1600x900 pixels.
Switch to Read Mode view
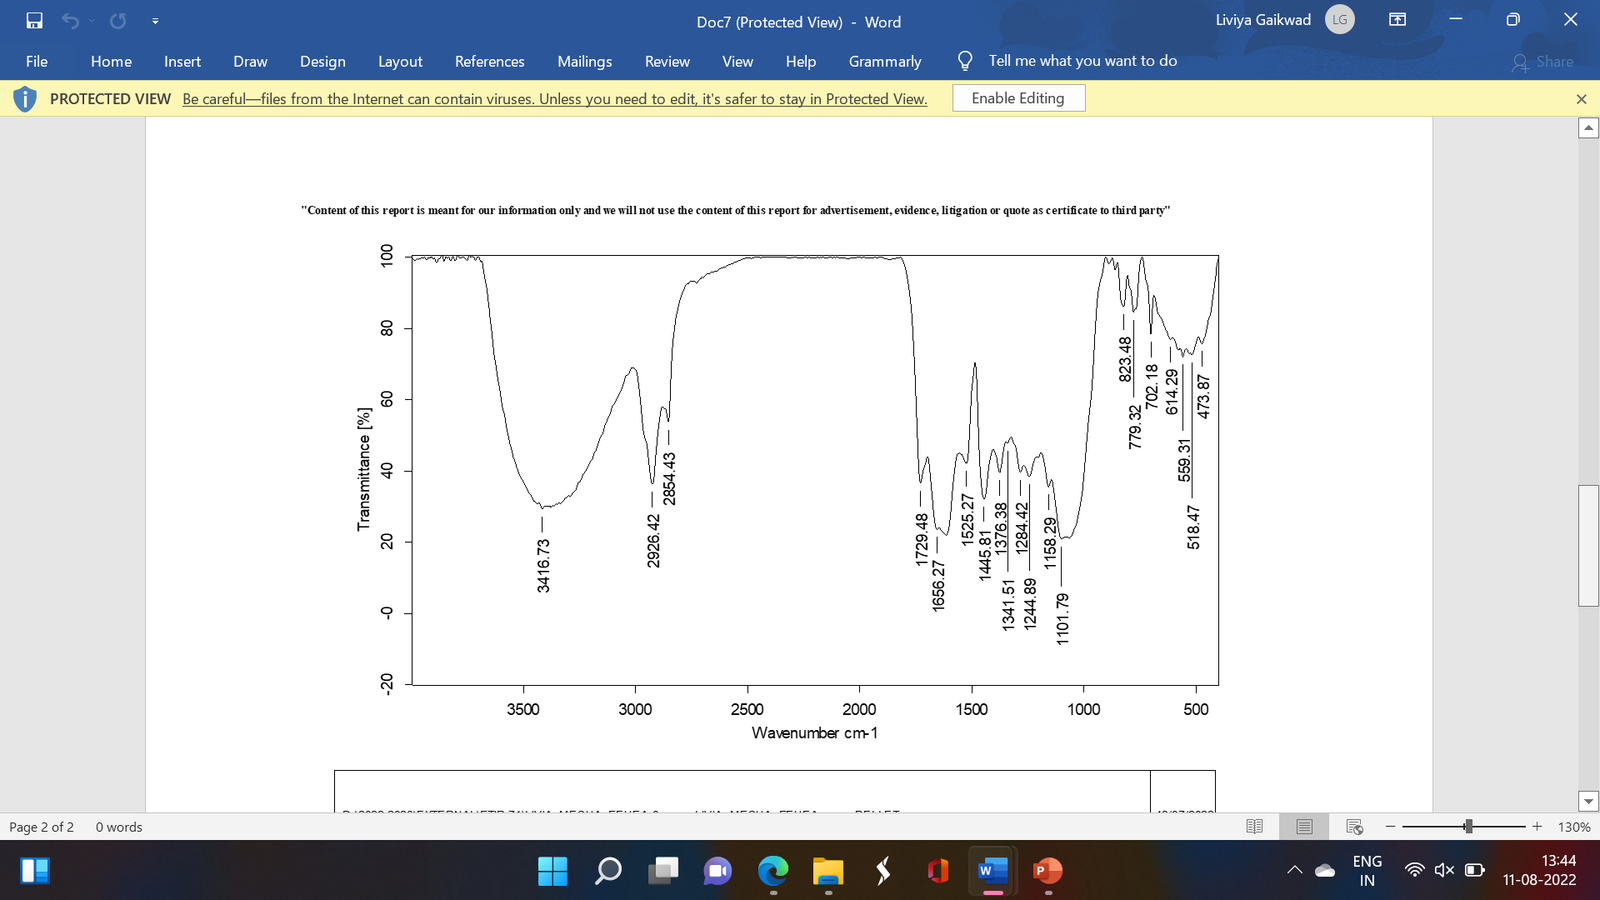point(1254,826)
